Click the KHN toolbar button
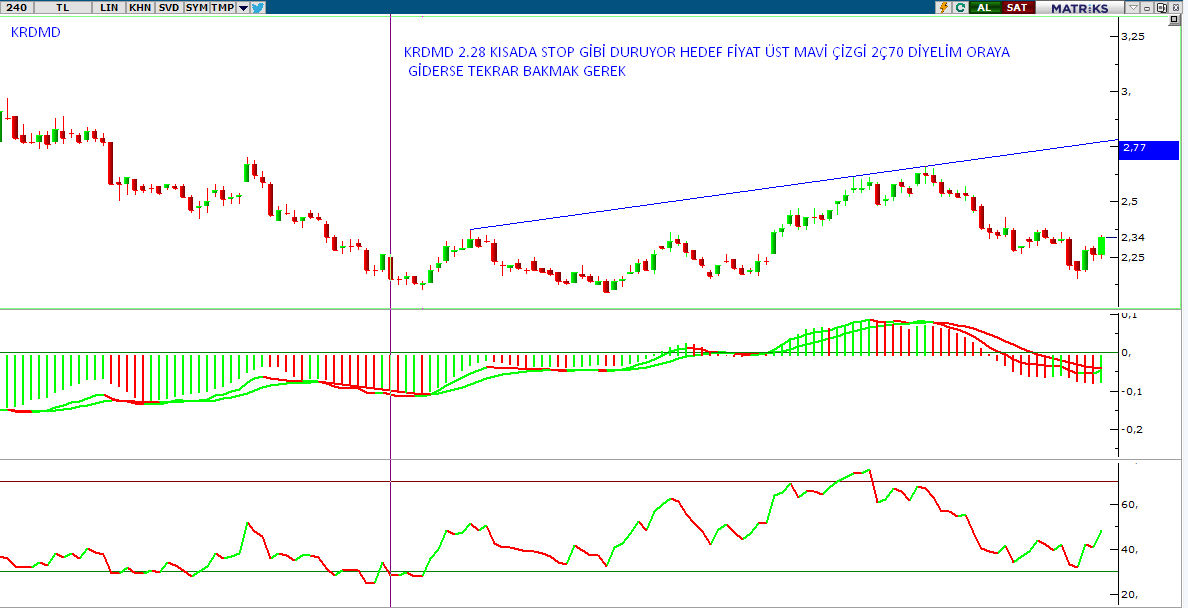The width and height of the screenshot is (1188, 608). [x=139, y=8]
